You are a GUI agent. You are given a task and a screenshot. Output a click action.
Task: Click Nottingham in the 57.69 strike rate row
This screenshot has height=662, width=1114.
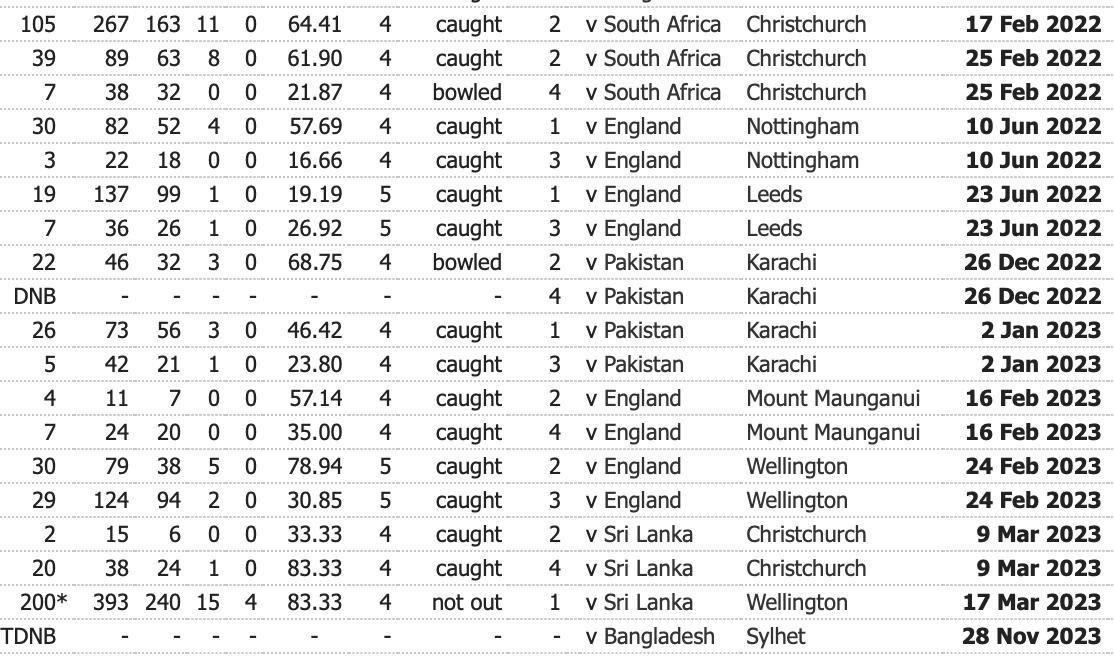pos(802,127)
